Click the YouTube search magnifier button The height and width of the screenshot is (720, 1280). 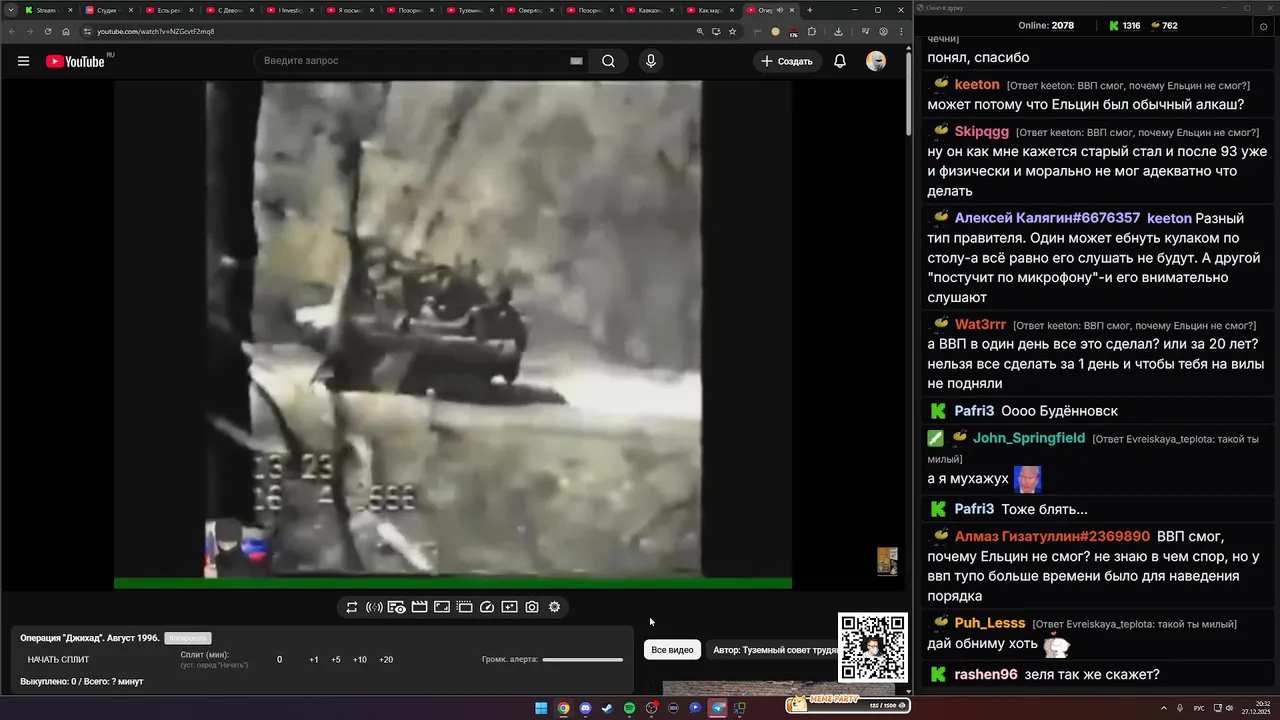[608, 61]
